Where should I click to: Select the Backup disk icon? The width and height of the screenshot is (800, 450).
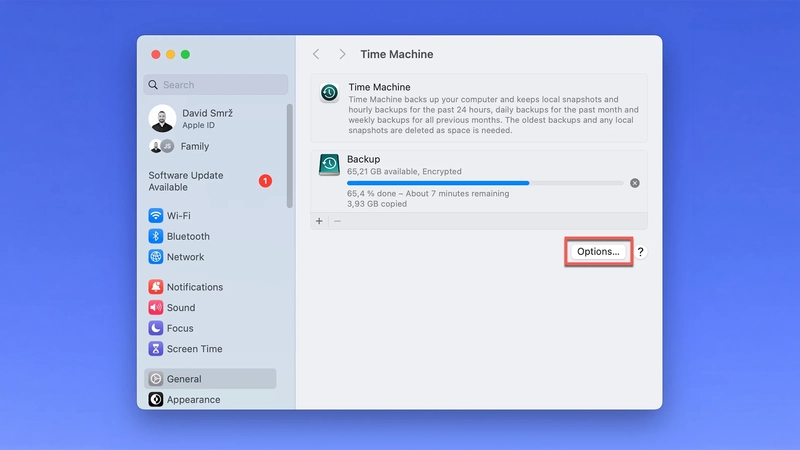[x=329, y=165]
